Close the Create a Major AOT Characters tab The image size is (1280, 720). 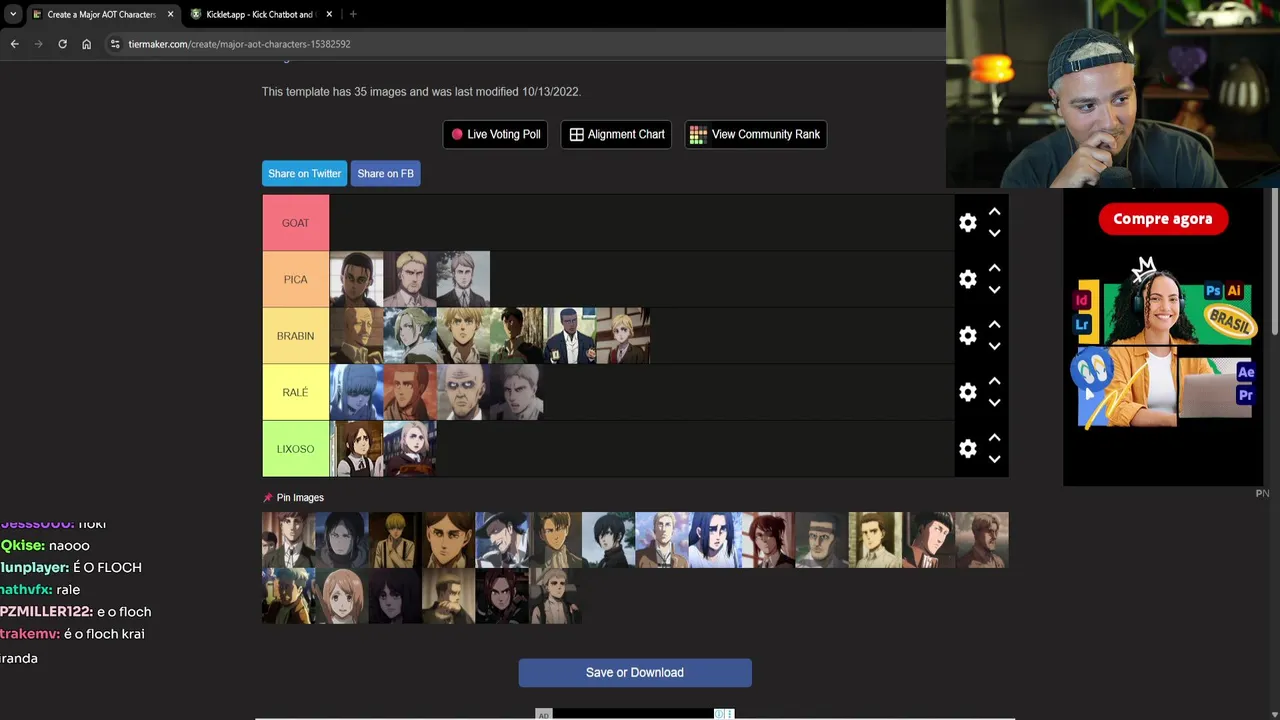(170, 14)
